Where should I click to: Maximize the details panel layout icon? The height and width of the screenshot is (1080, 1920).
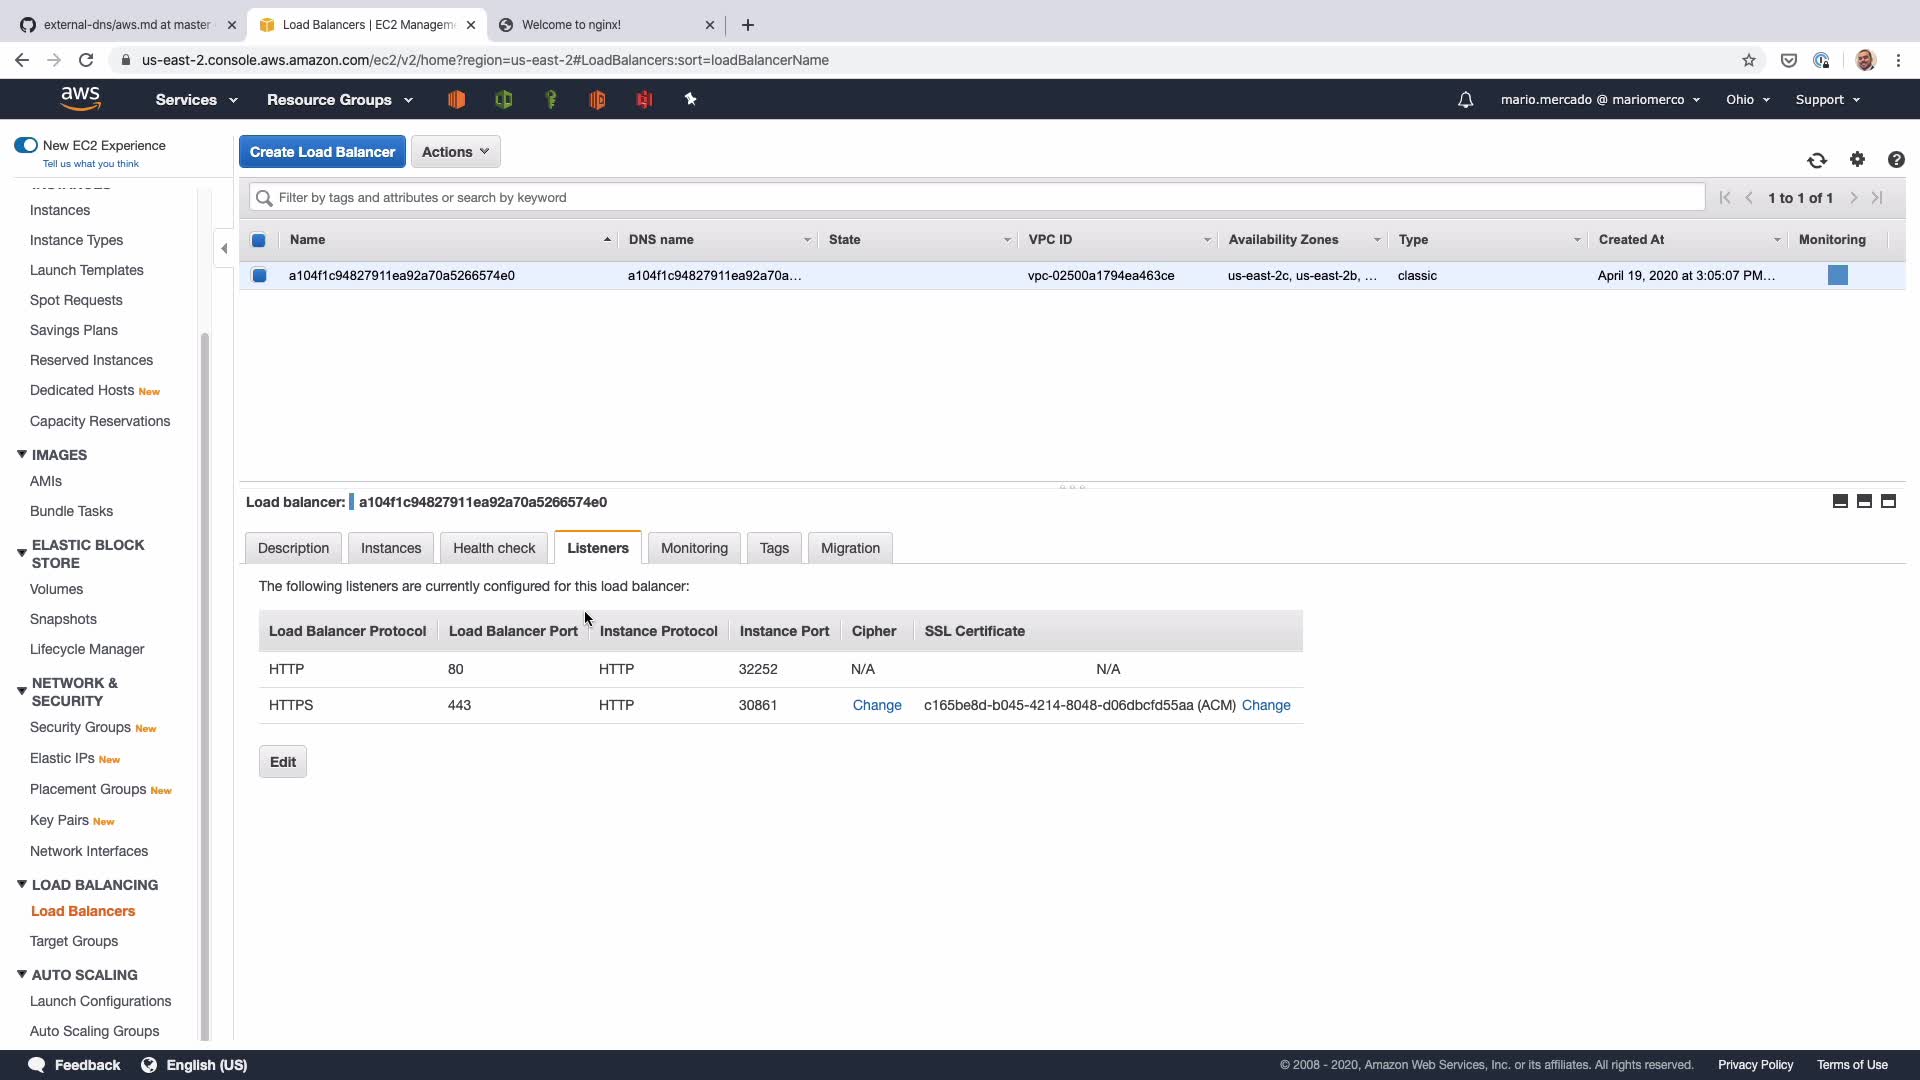1888,501
